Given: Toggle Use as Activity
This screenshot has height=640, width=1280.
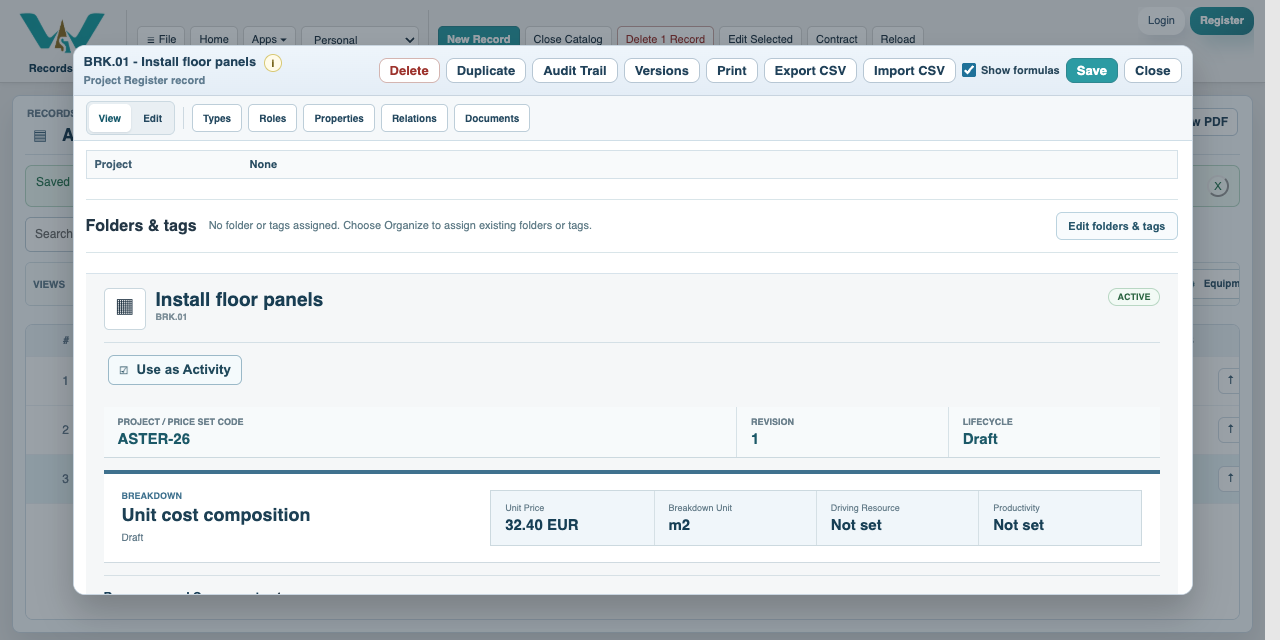Looking at the screenshot, I should click(x=175, y=370).
